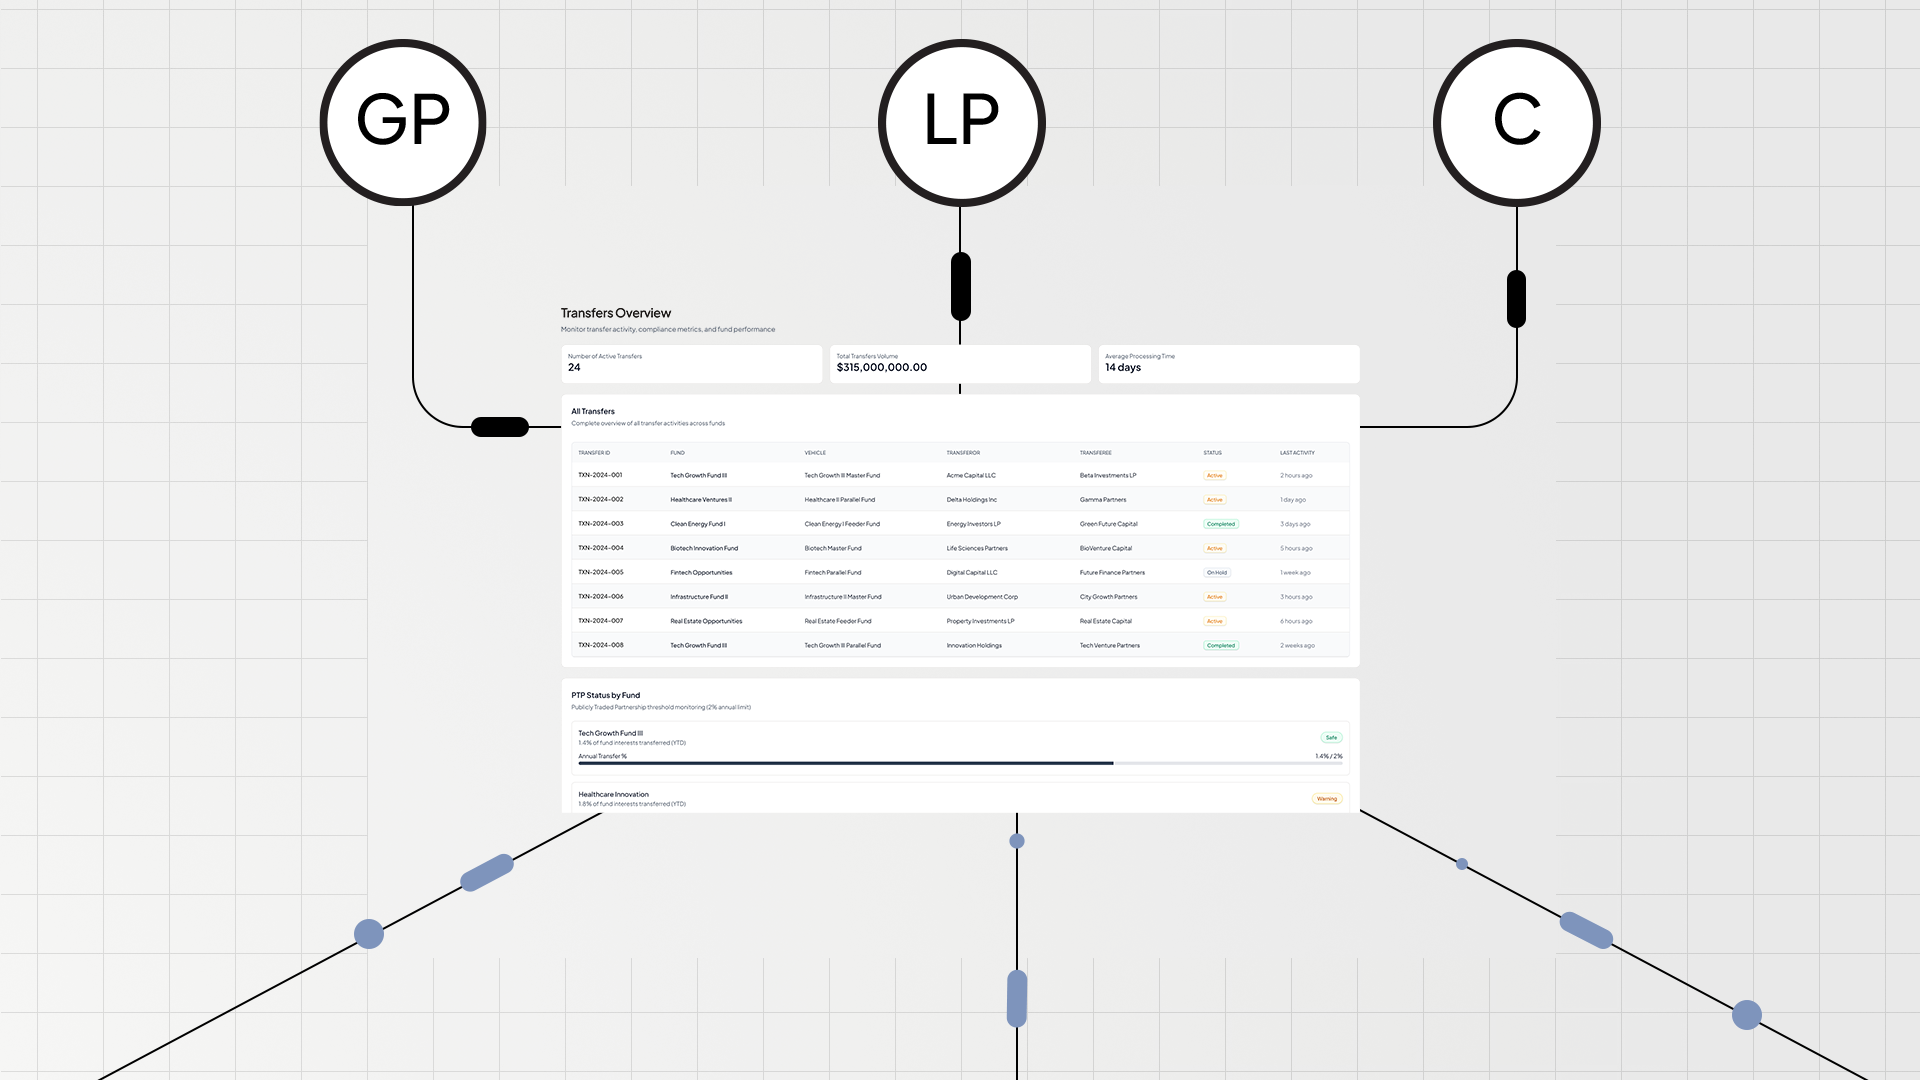Click the C circle node
The image size is (1920, 1080).
click(x=1516, y=122)
